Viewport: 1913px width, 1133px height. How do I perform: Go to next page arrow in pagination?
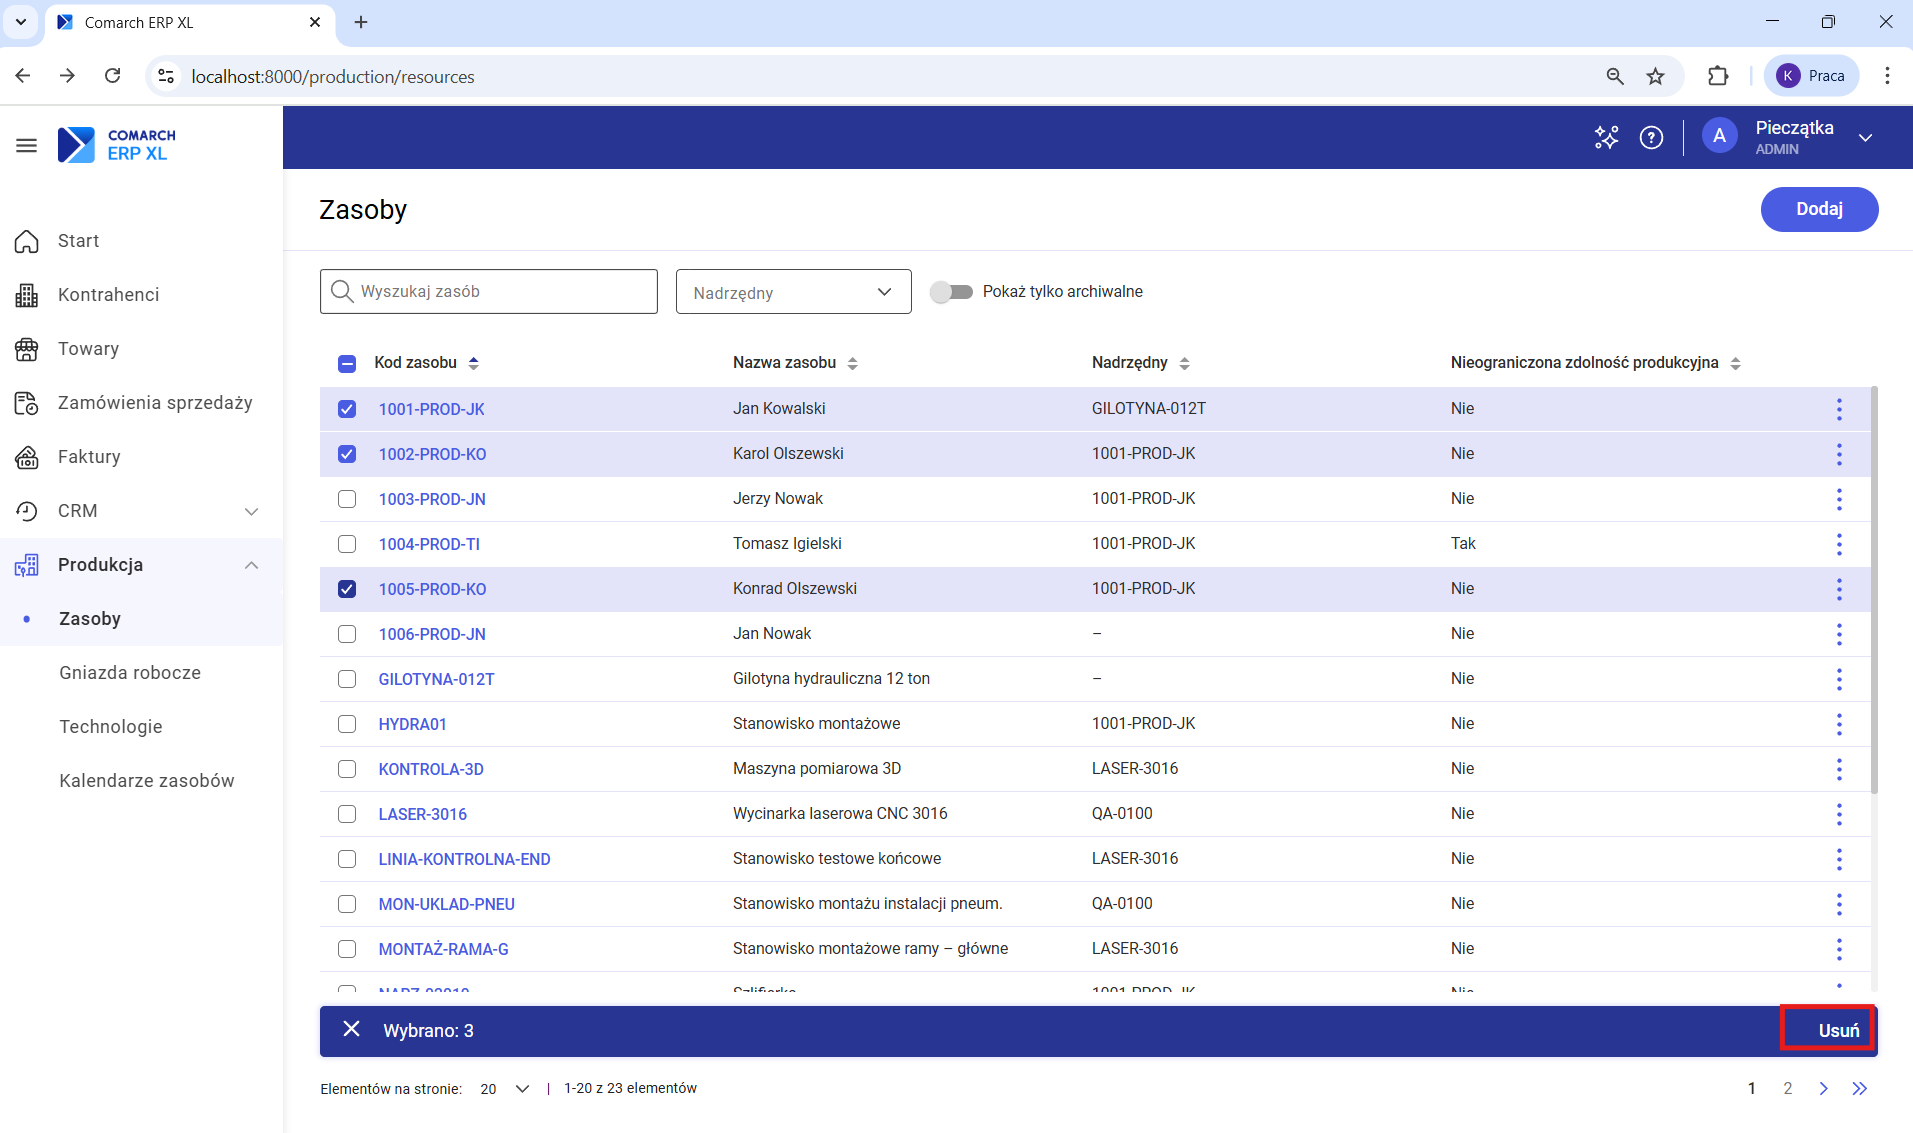click(1823, 1088)
